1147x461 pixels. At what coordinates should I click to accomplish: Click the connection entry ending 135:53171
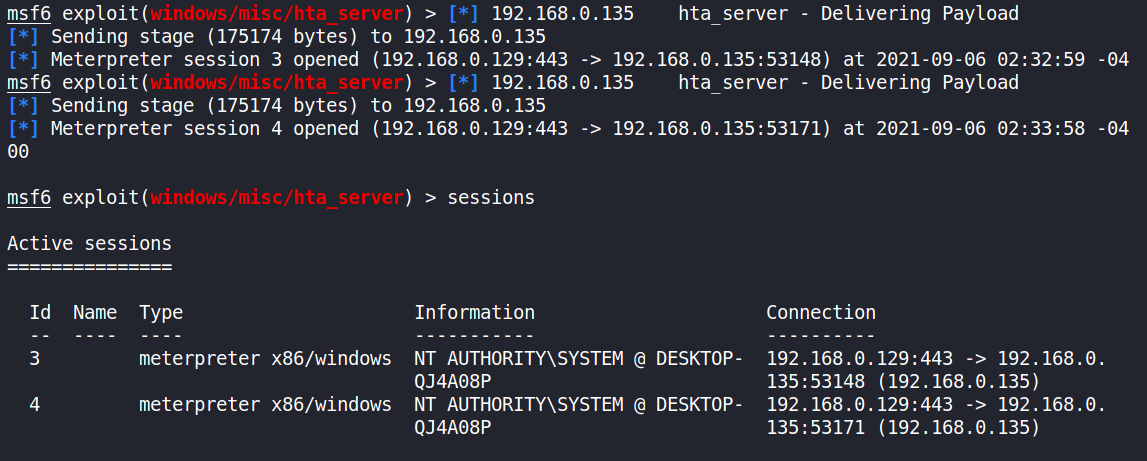coord(936,415)
